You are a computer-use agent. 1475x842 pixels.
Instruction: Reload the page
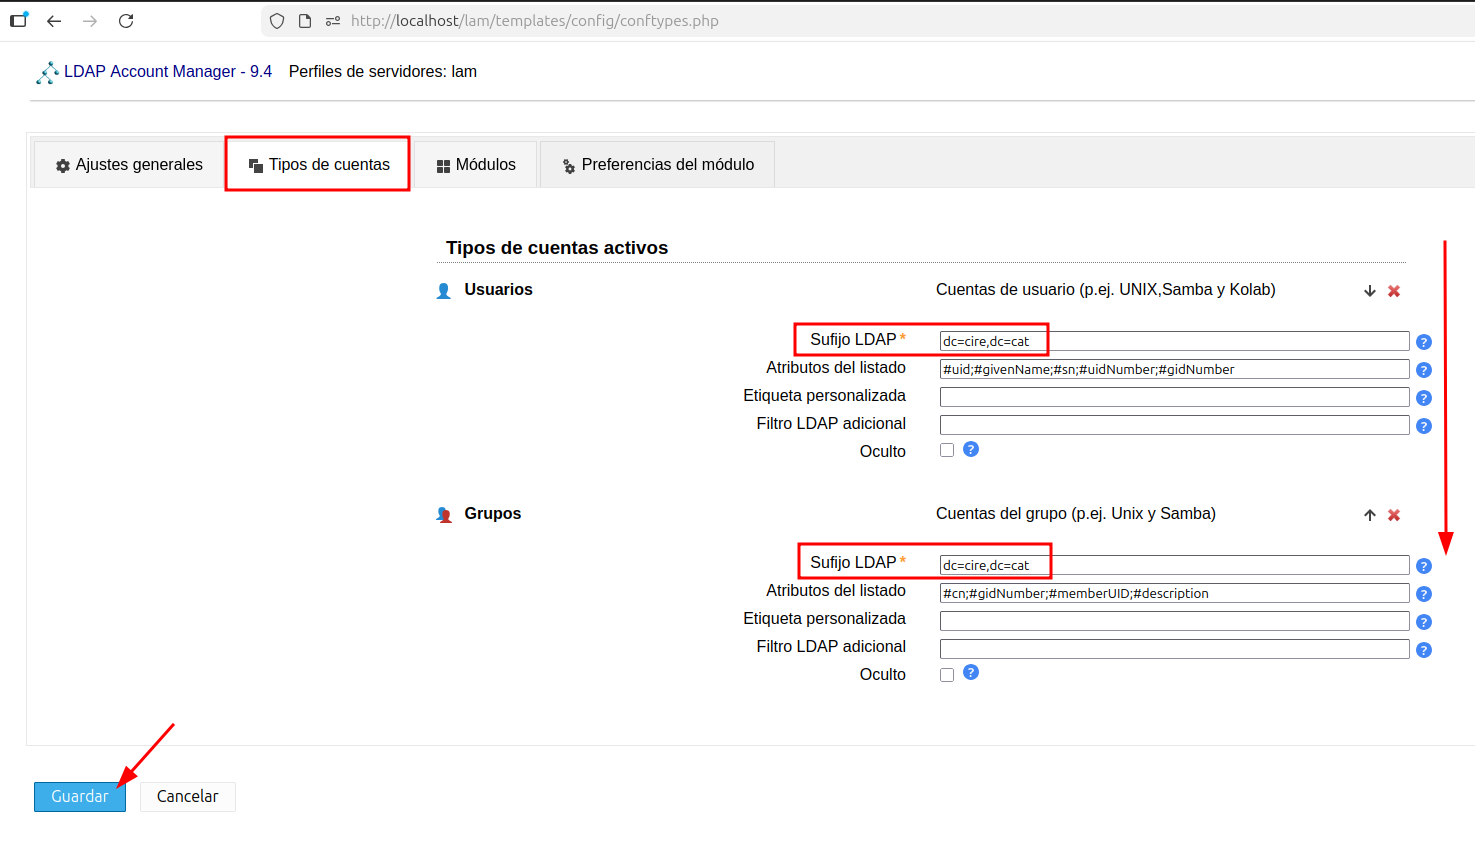(124, 19)
